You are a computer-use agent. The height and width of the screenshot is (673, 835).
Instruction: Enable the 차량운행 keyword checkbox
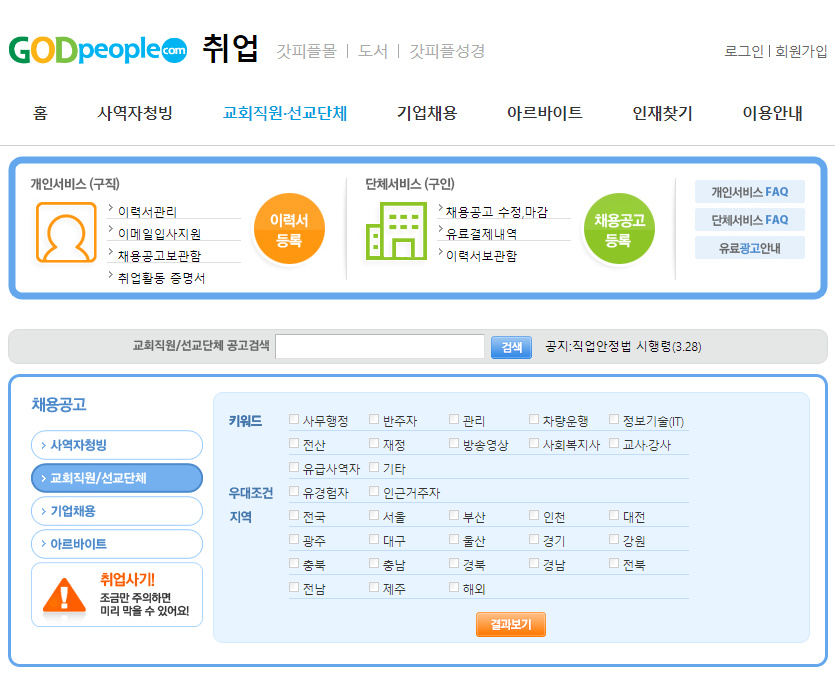point(534,419)
